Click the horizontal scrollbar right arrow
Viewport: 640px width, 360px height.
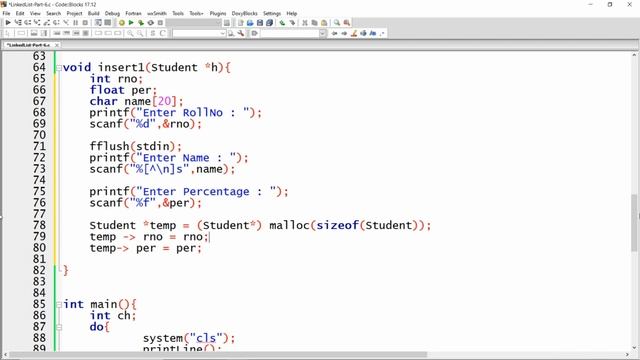coord(628,355)
